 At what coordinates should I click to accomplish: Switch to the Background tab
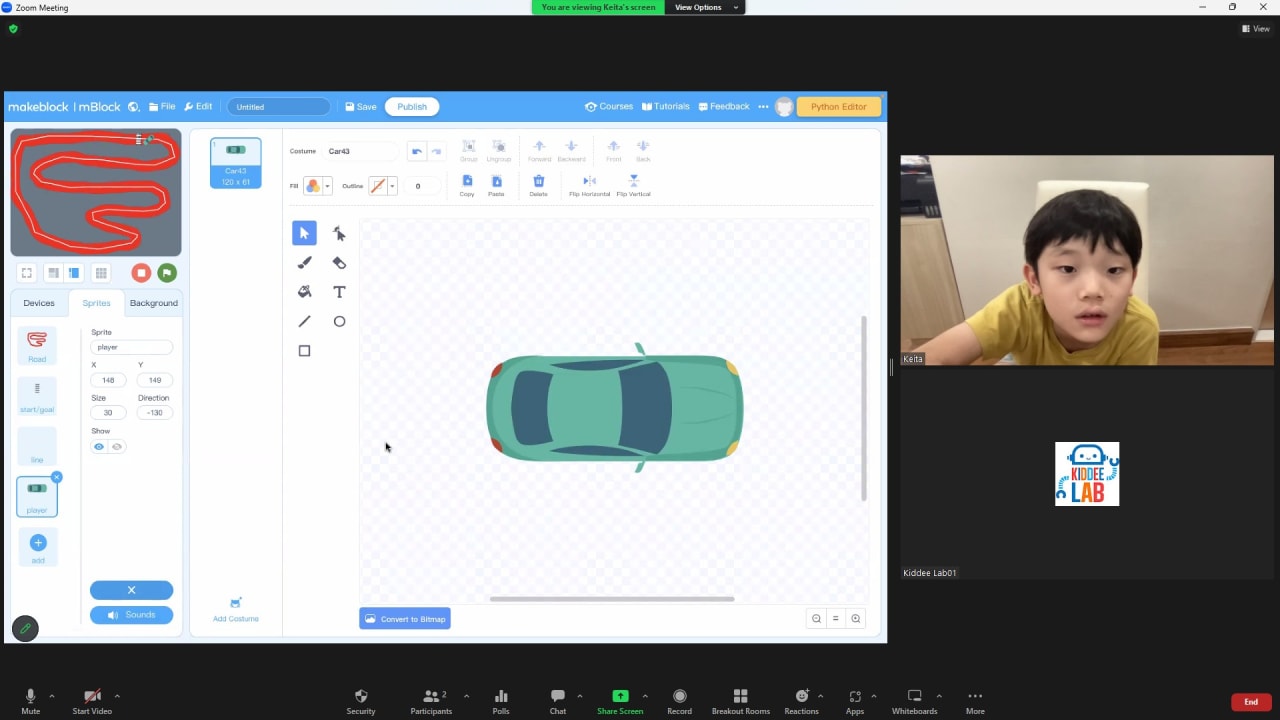pyautogui.click(x=154, y=303)
